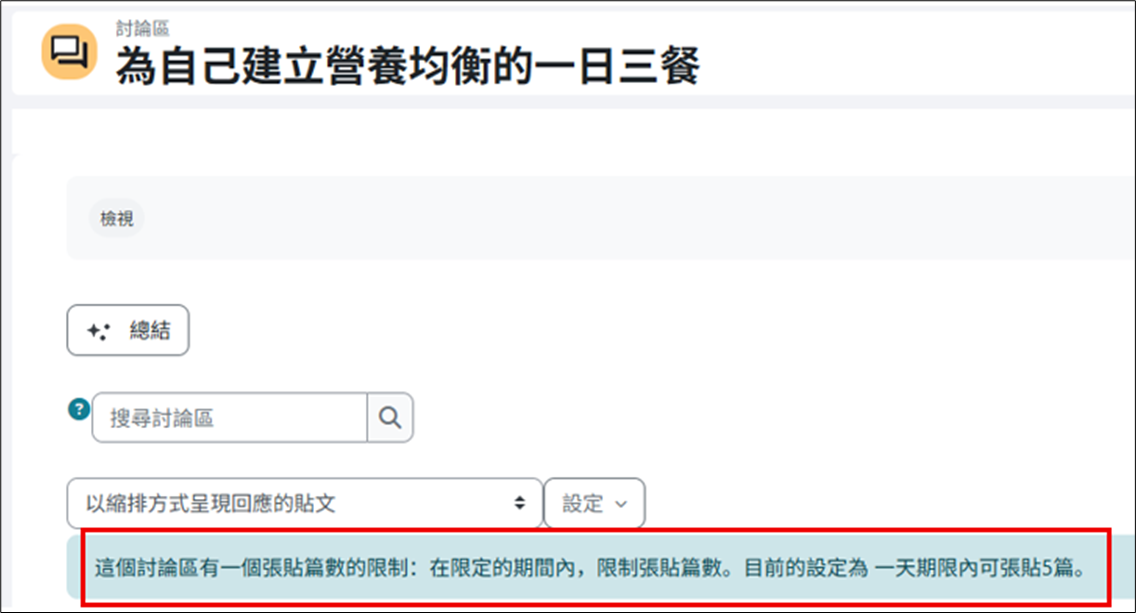The height and width of the screenshot is (613, 1136).
Task: Click the magnifying glass search icon
Action: pyautogui.click(x=390, y=418)
